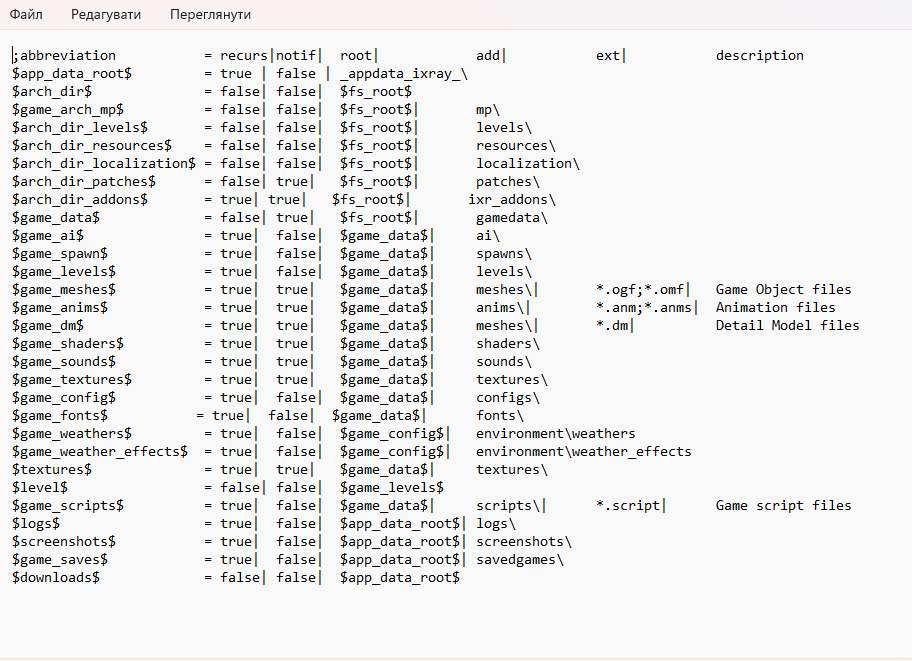This screenshot has width=912, height=661.
Task: Click the 'Game script files' description
Action: [783, 506]
